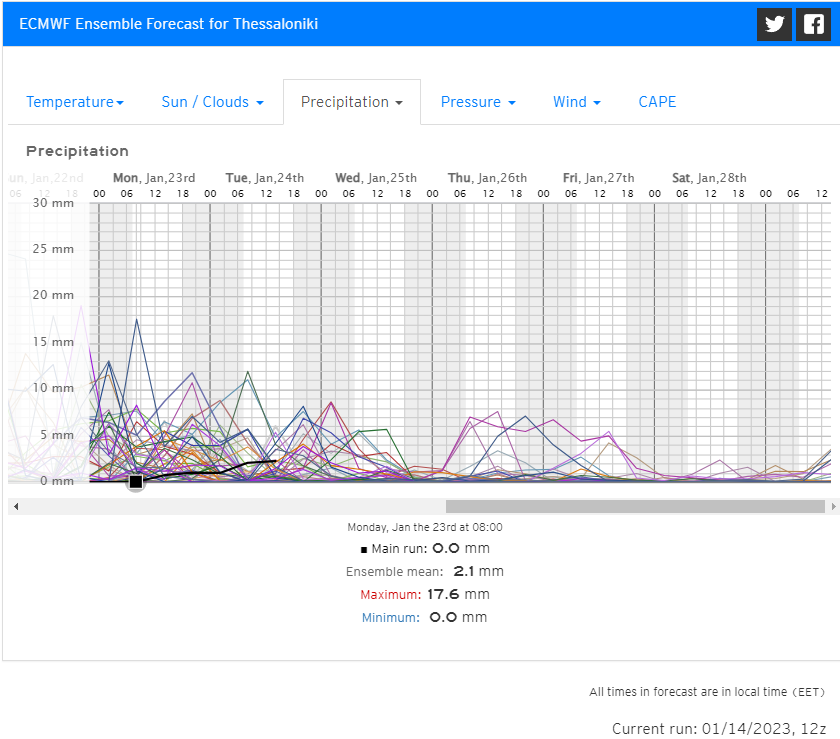The image size is (840, 739).
Task: Click the Wed, Jan,25th date label
Action: [x=376, y=178]
